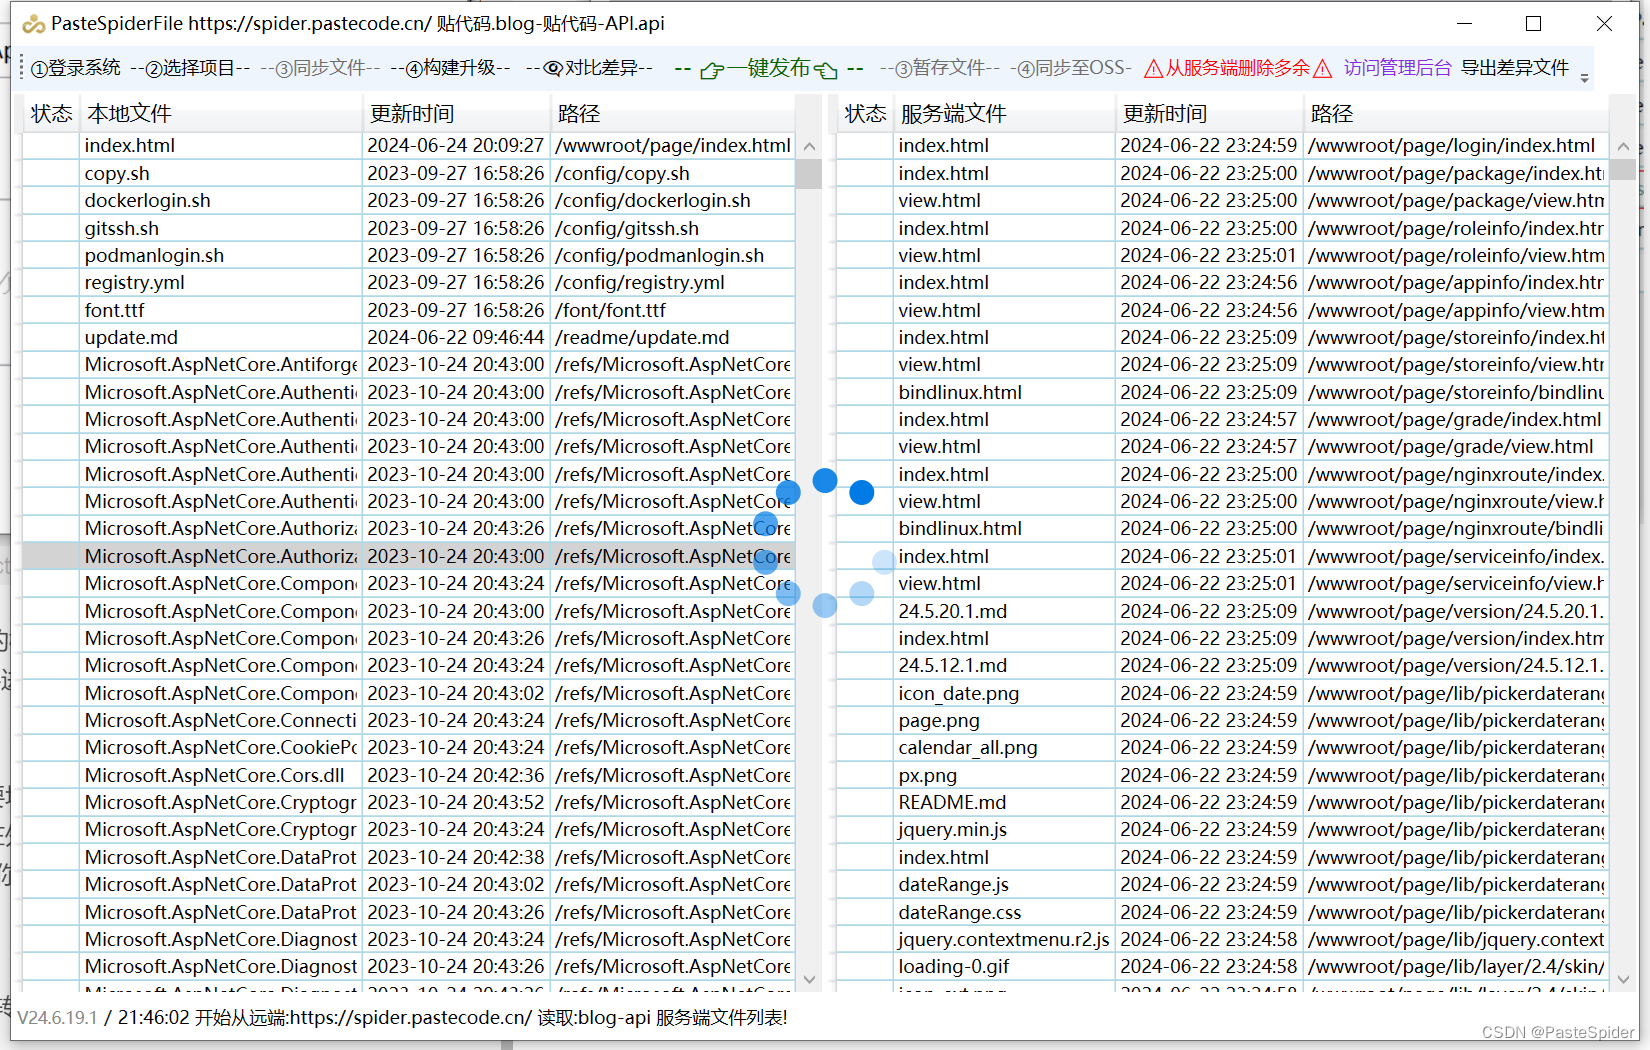Open the 访问管理后台 link
This screenshot has width=1650, height=1050.
click(1397, 68)
